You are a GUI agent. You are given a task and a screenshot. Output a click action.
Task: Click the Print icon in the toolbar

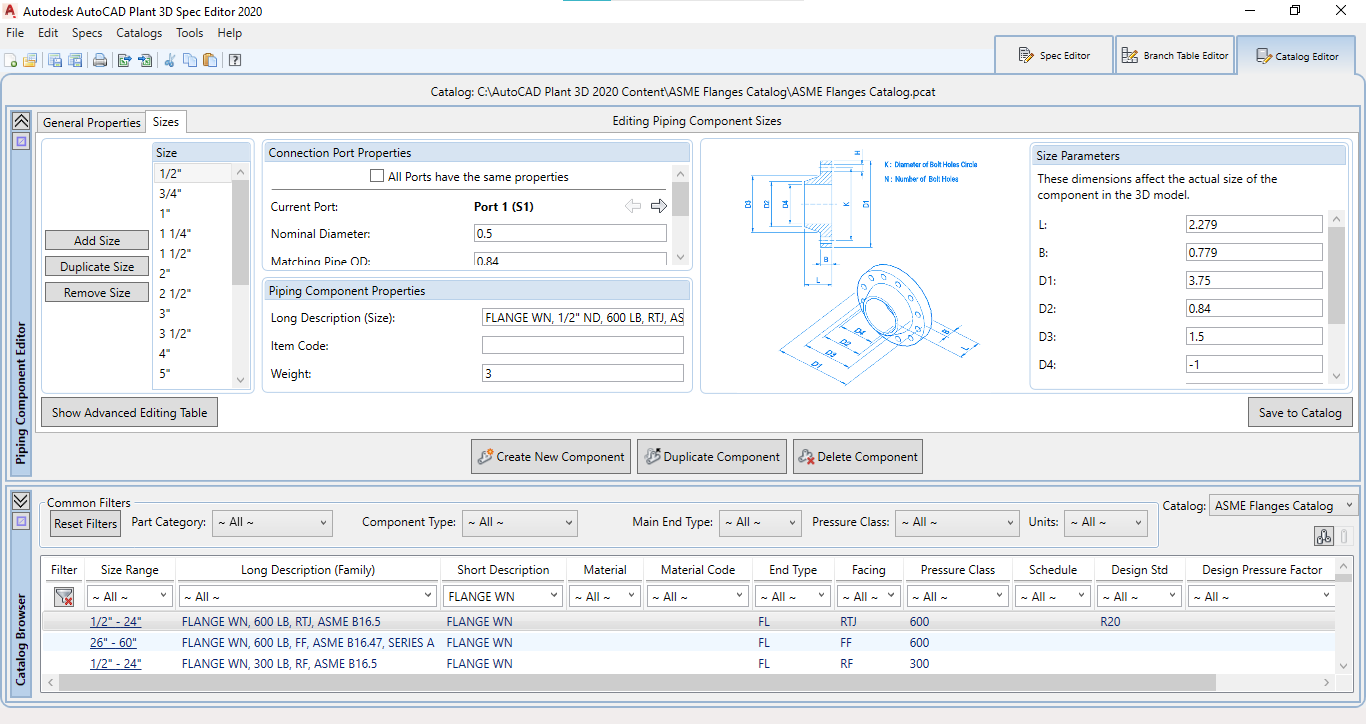click(x=100, y=60)
